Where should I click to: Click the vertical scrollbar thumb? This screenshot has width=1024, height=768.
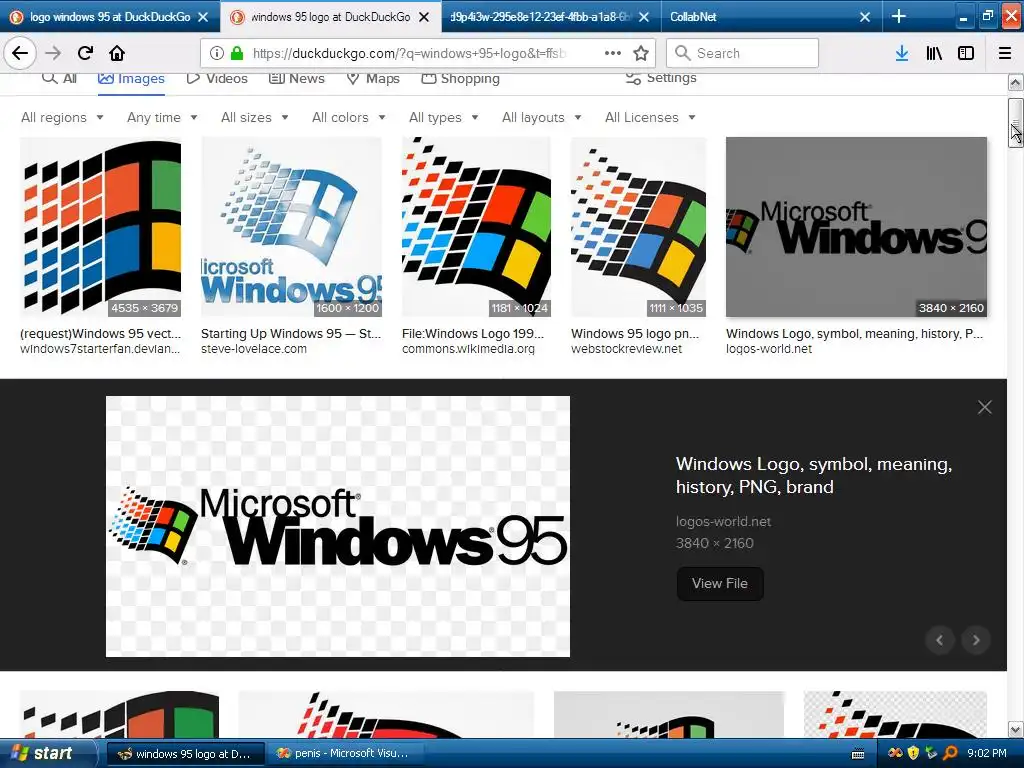tap(1016, 123)
